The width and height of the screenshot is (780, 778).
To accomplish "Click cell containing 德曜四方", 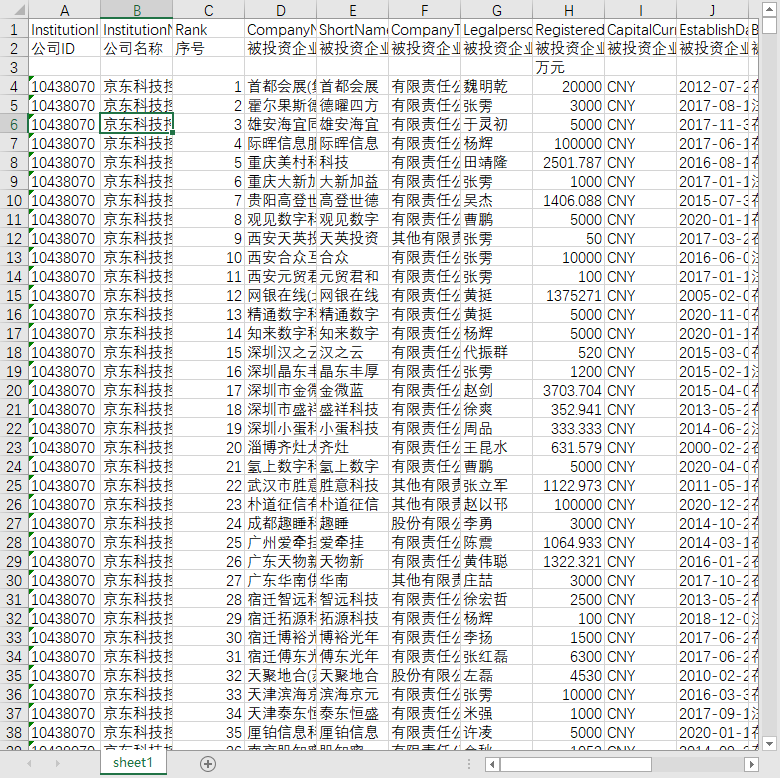I will click(352, 105).
